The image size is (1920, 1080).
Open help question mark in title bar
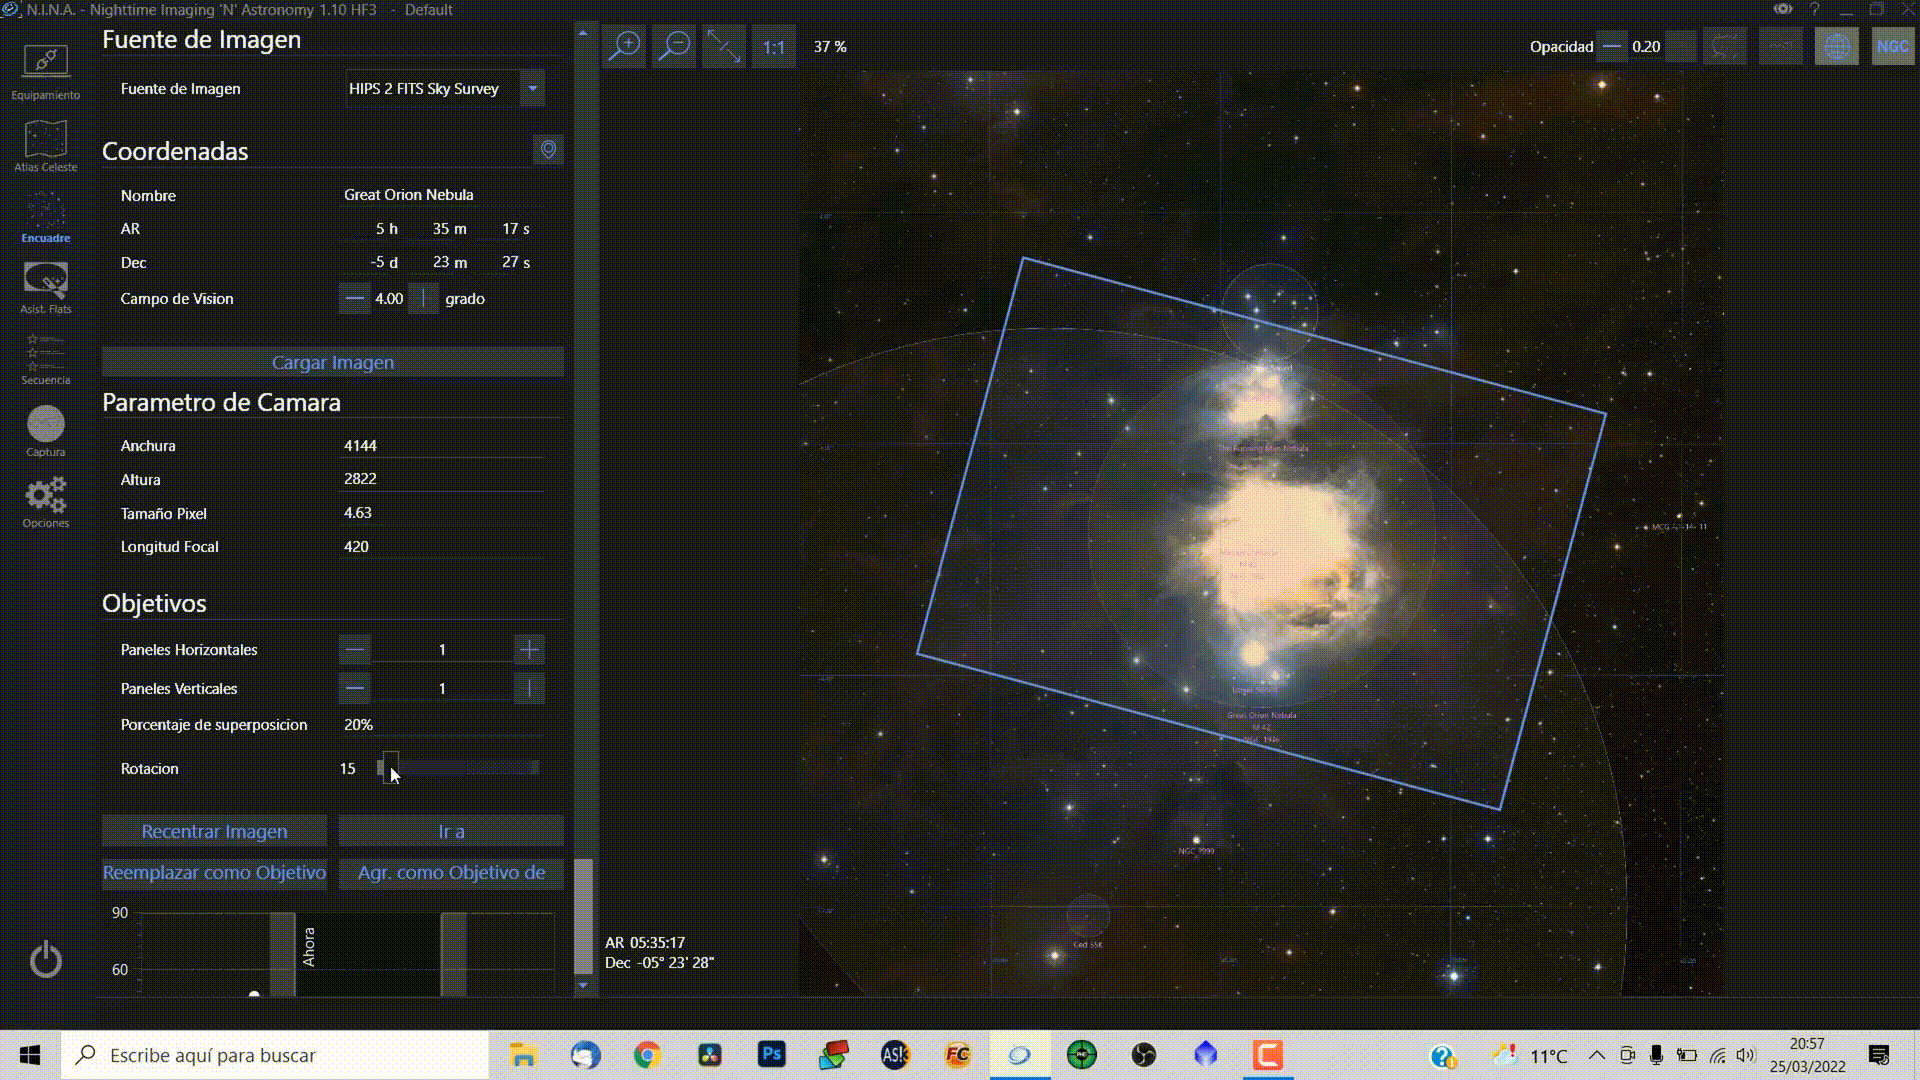pos(1814,9)
